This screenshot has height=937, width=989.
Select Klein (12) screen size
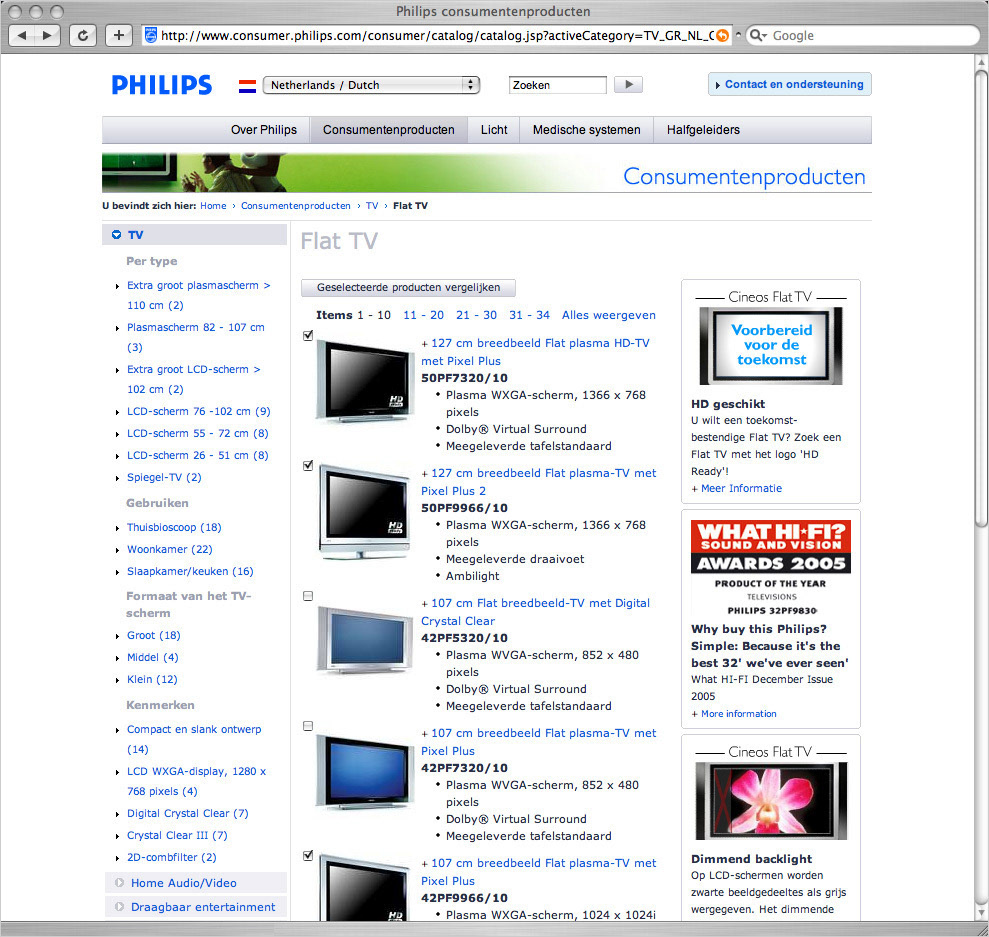[x=152, y=679]
